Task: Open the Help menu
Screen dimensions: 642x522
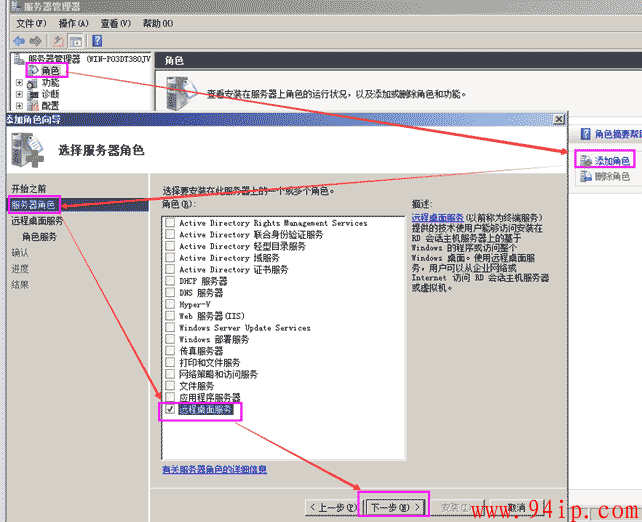Action: 158,23
